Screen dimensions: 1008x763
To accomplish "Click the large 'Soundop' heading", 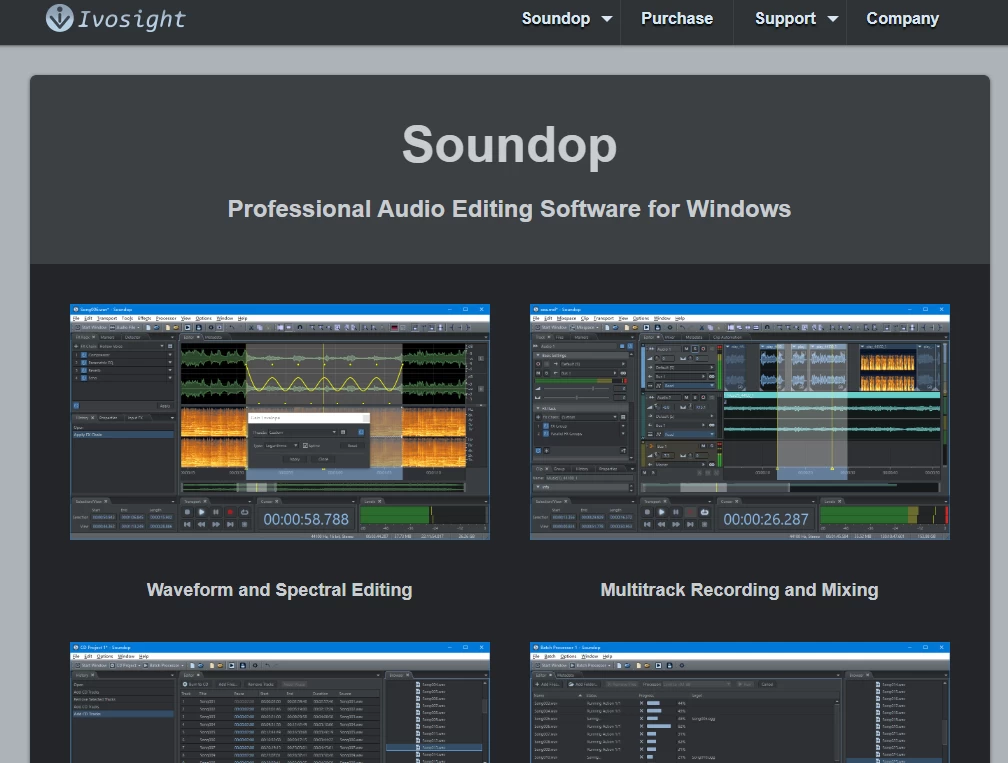I will 509,145.
